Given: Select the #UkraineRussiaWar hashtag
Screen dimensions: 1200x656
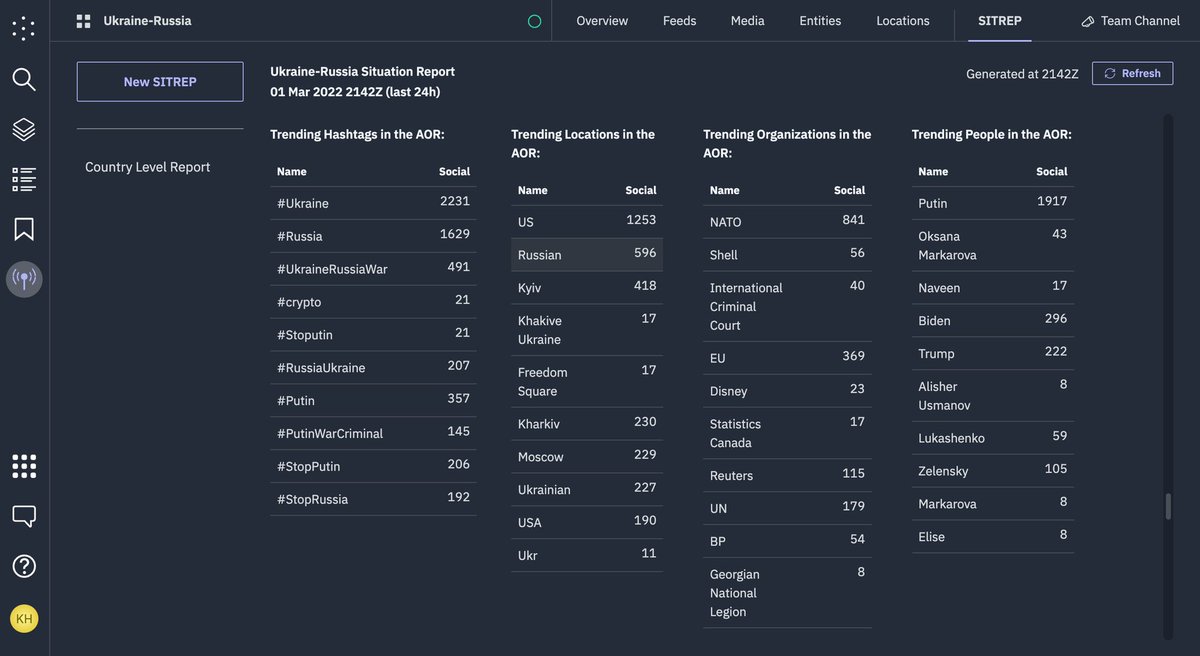Looking at the screenshot, I should [x=373, y=269].
